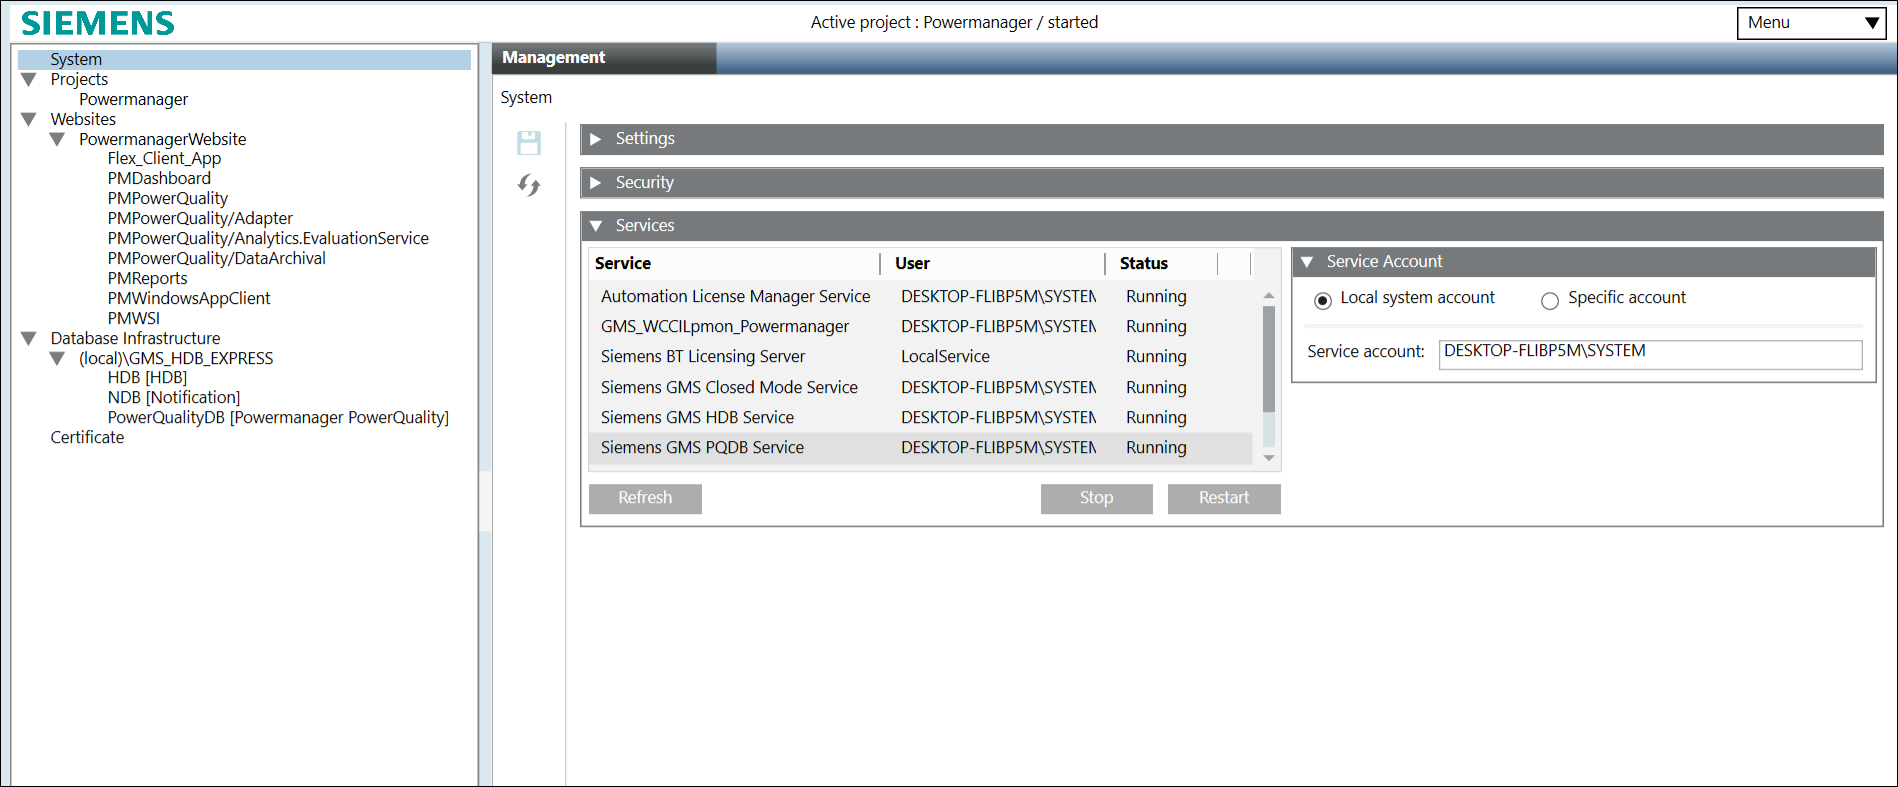This screenshot has width=1898, height=787.
Task: Click the Save disk icon
Action: pyautogui.click(x=529, y=143)
